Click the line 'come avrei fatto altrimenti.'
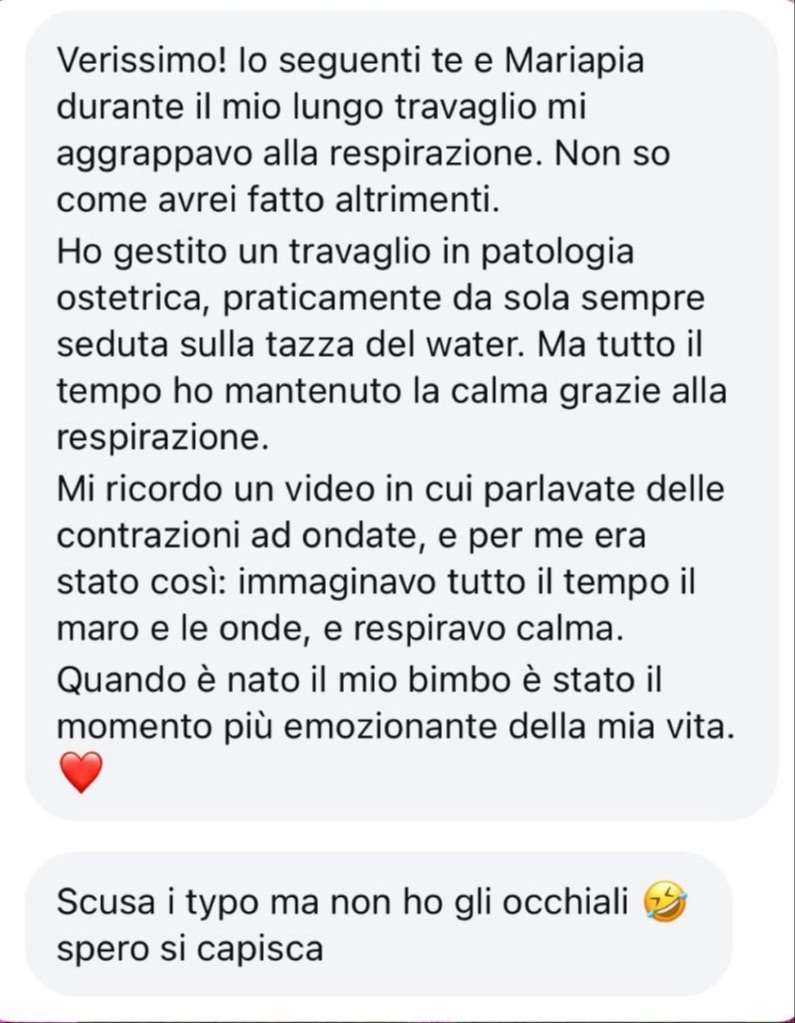 click(278, 200)
